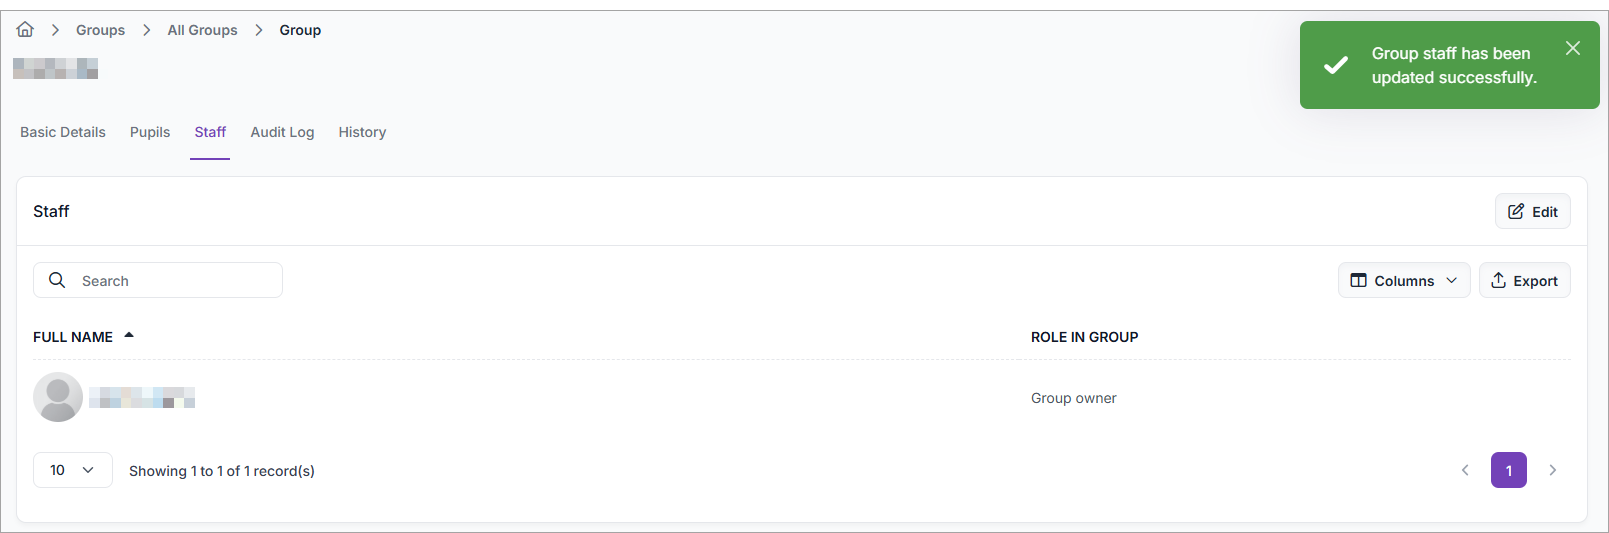Export the staff list
The image size is (1609, 533).
coord(1524,281)
